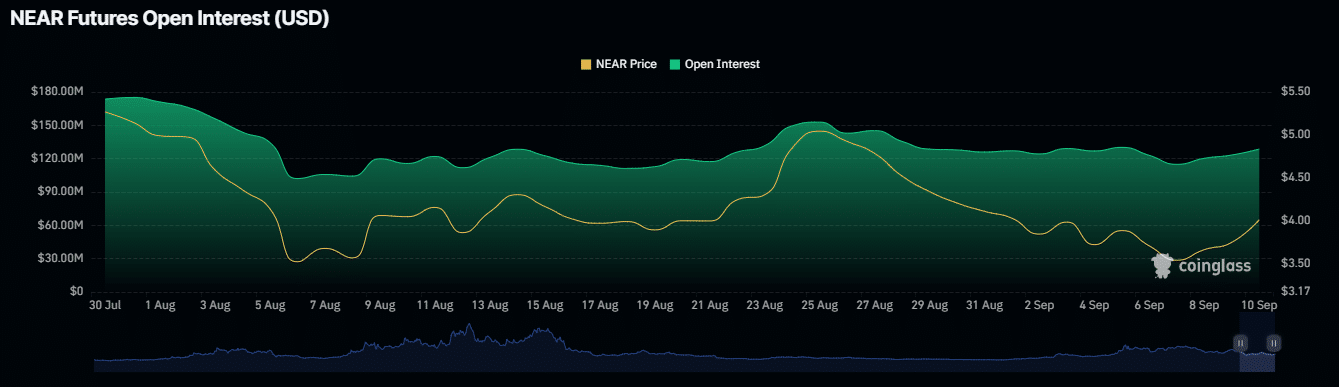Click the $180.00M axis label

(x=57, y=91)
